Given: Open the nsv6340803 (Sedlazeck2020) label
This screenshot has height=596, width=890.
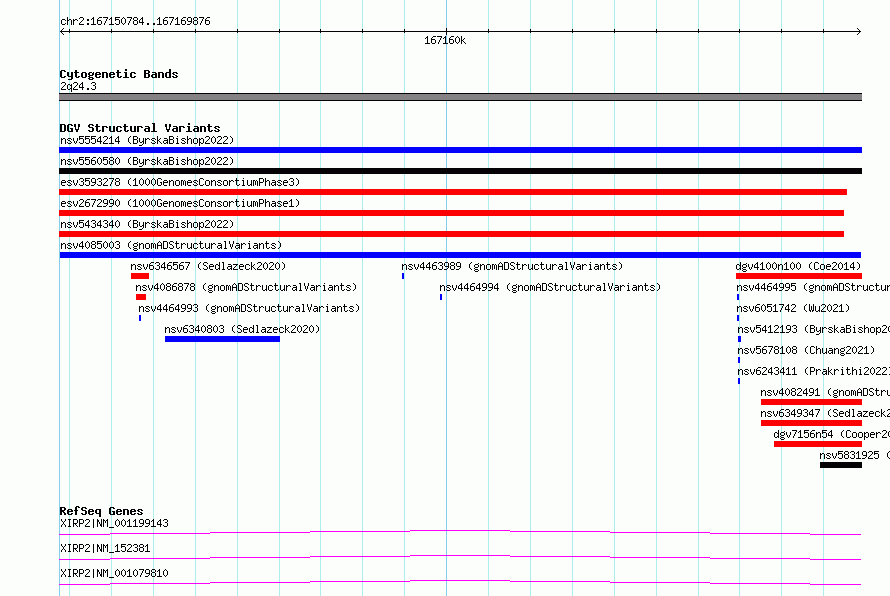Looking at the screenshot, I should pos(242,329).
